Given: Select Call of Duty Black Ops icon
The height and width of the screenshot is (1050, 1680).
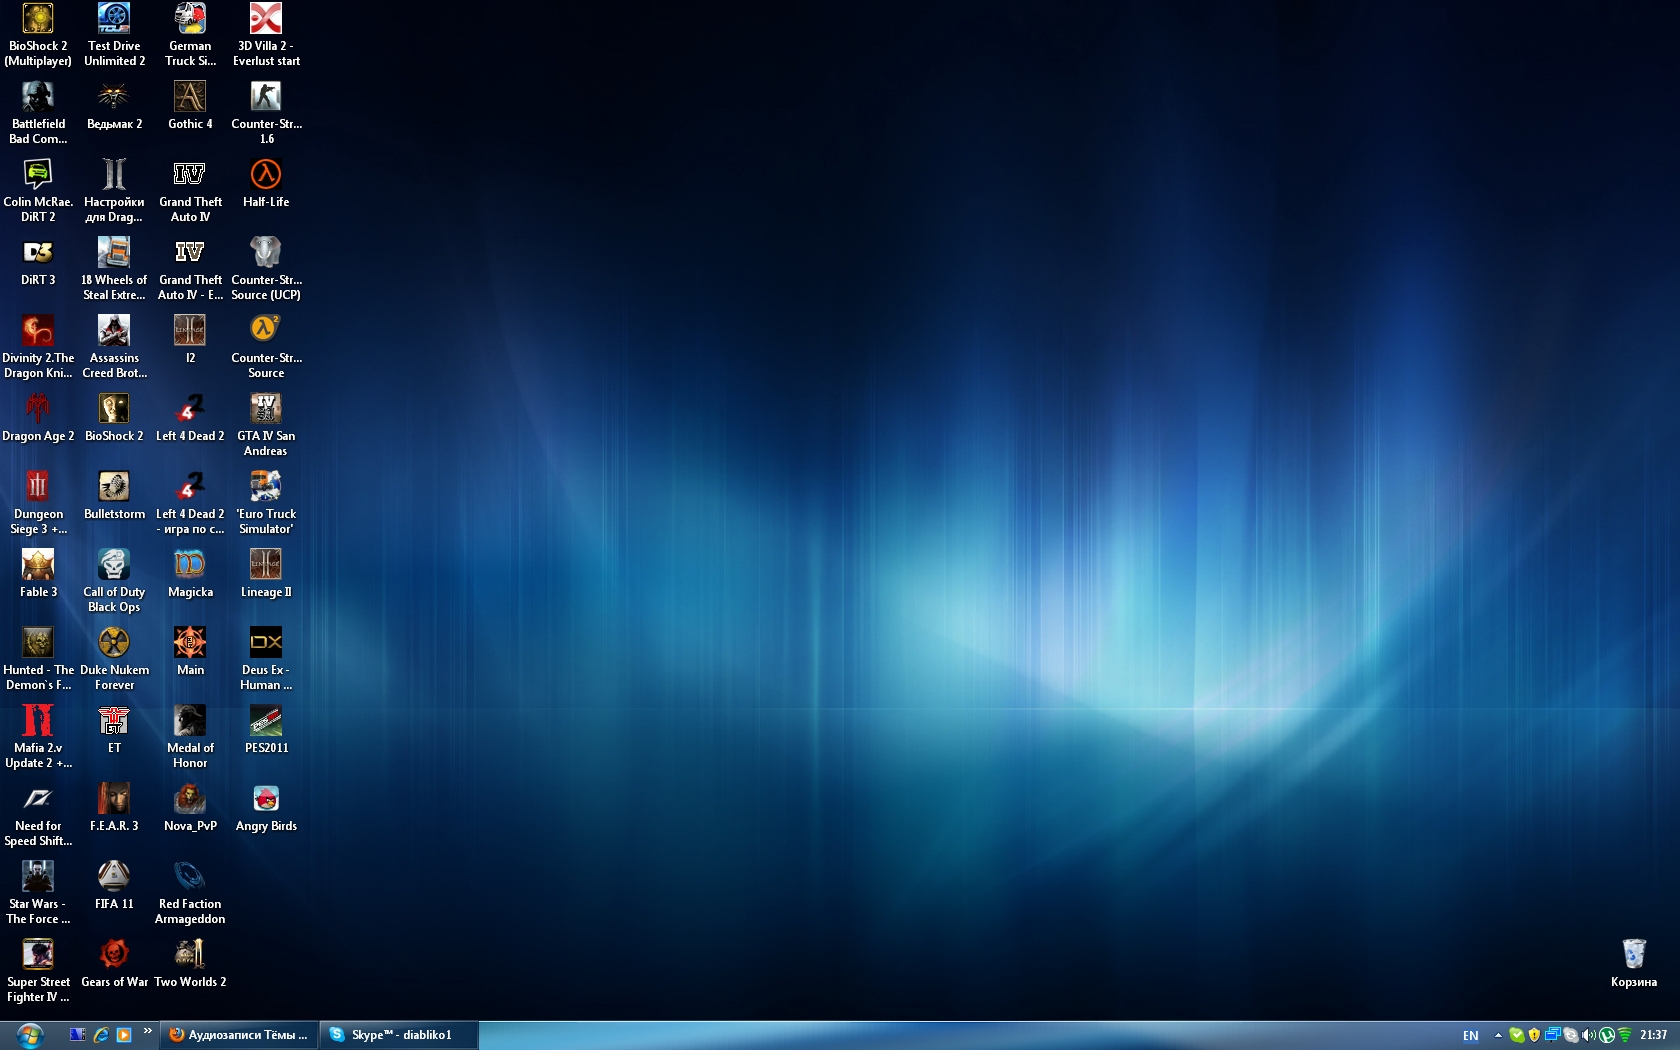Looking at the screenshot, I should [x=114, y=581].
